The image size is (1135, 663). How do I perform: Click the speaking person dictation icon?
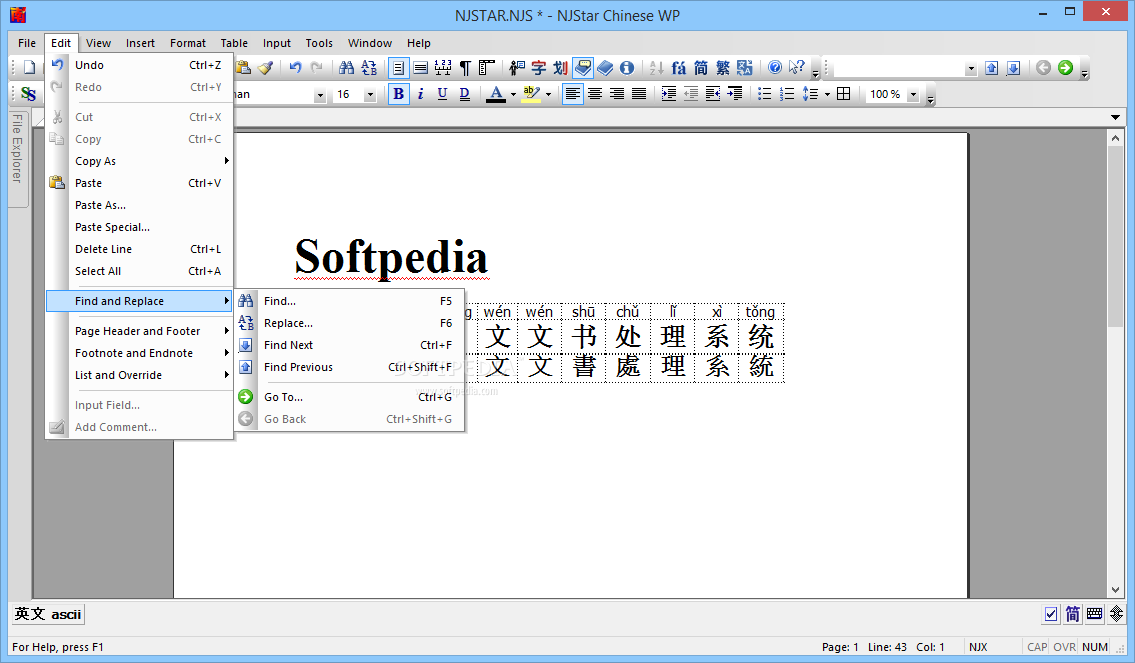(516, 68)
